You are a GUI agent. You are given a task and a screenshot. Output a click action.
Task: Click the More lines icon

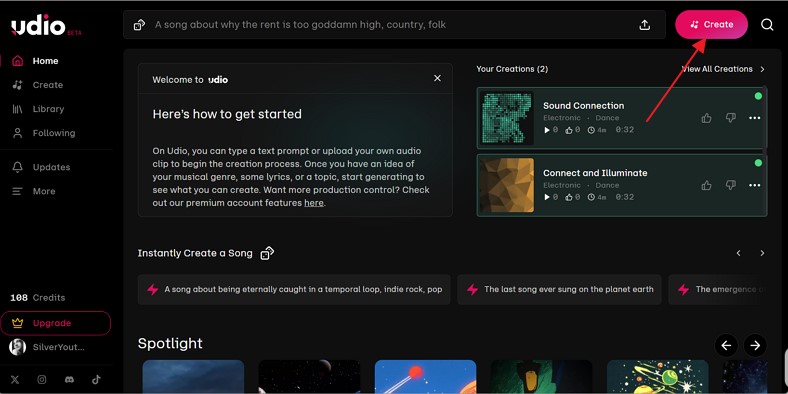coord(18,191)
